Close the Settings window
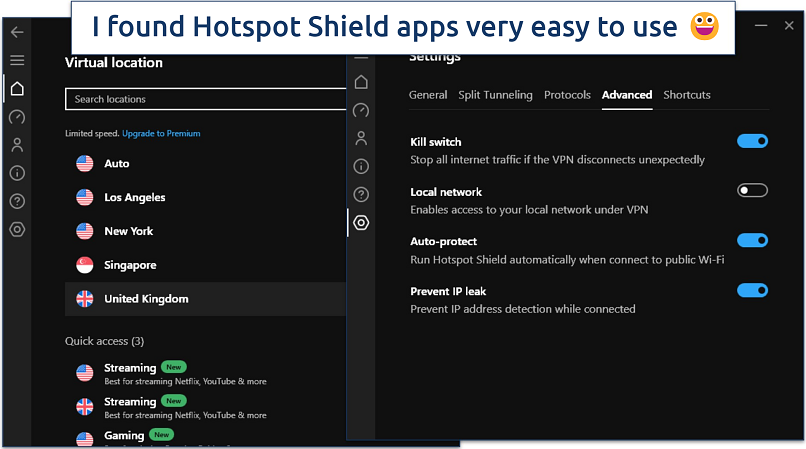The width and height of the screenshot is (806, 449). pos(789,25)
